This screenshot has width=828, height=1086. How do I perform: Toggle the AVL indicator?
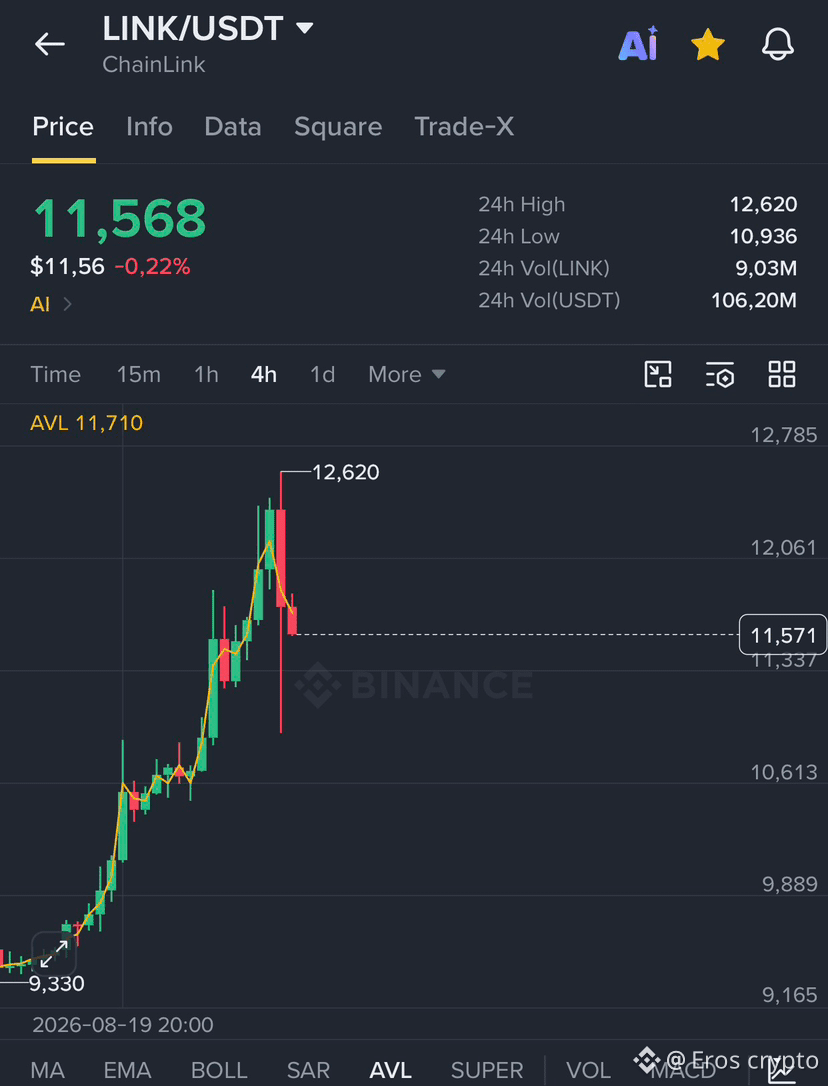click(x=390, y=1070)
